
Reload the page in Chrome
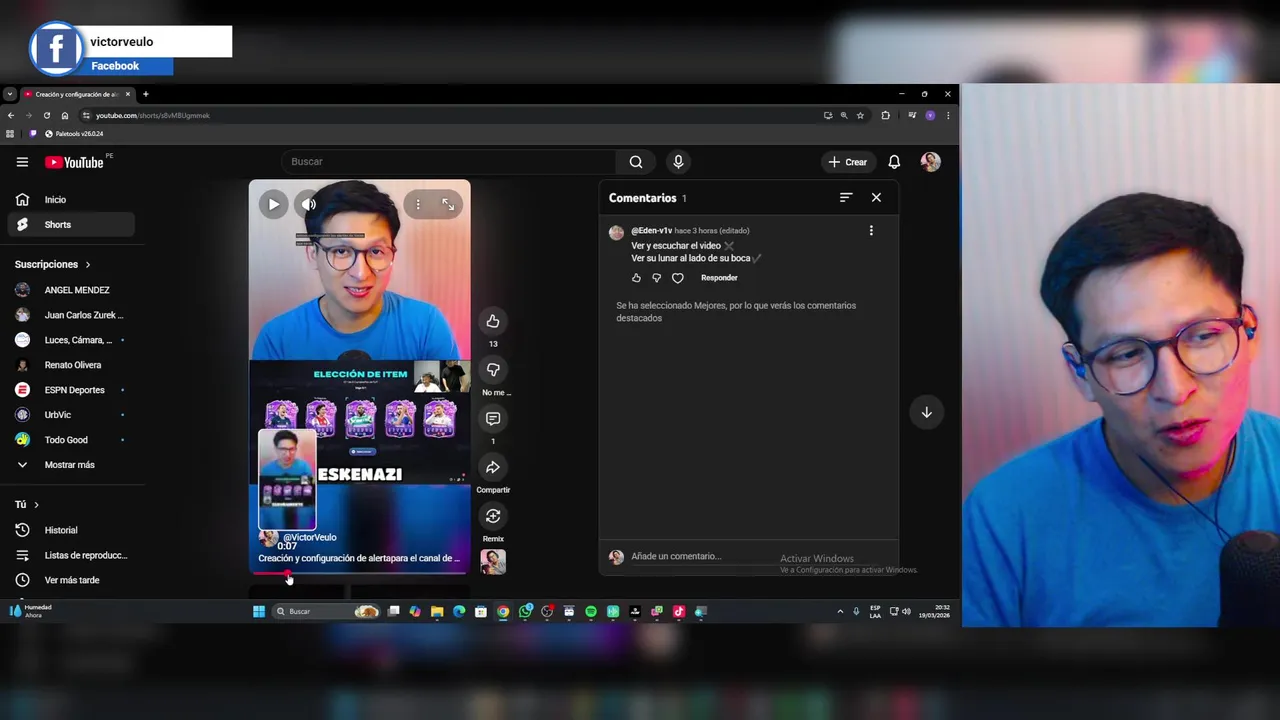coord(46,115)
